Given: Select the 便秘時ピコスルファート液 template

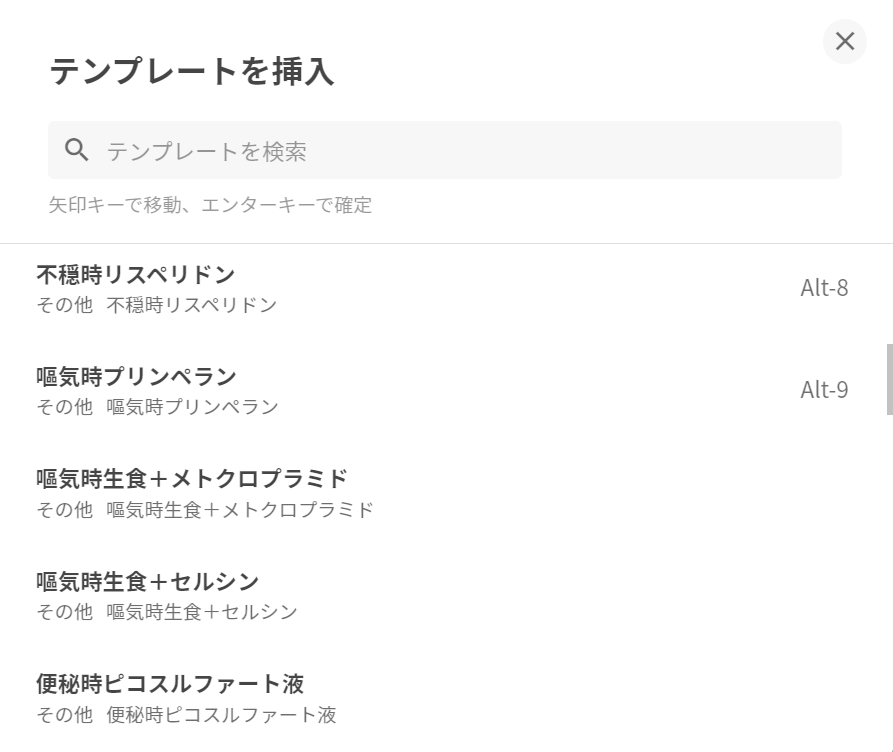Looking at the screenshot, I should pos(170,684).
